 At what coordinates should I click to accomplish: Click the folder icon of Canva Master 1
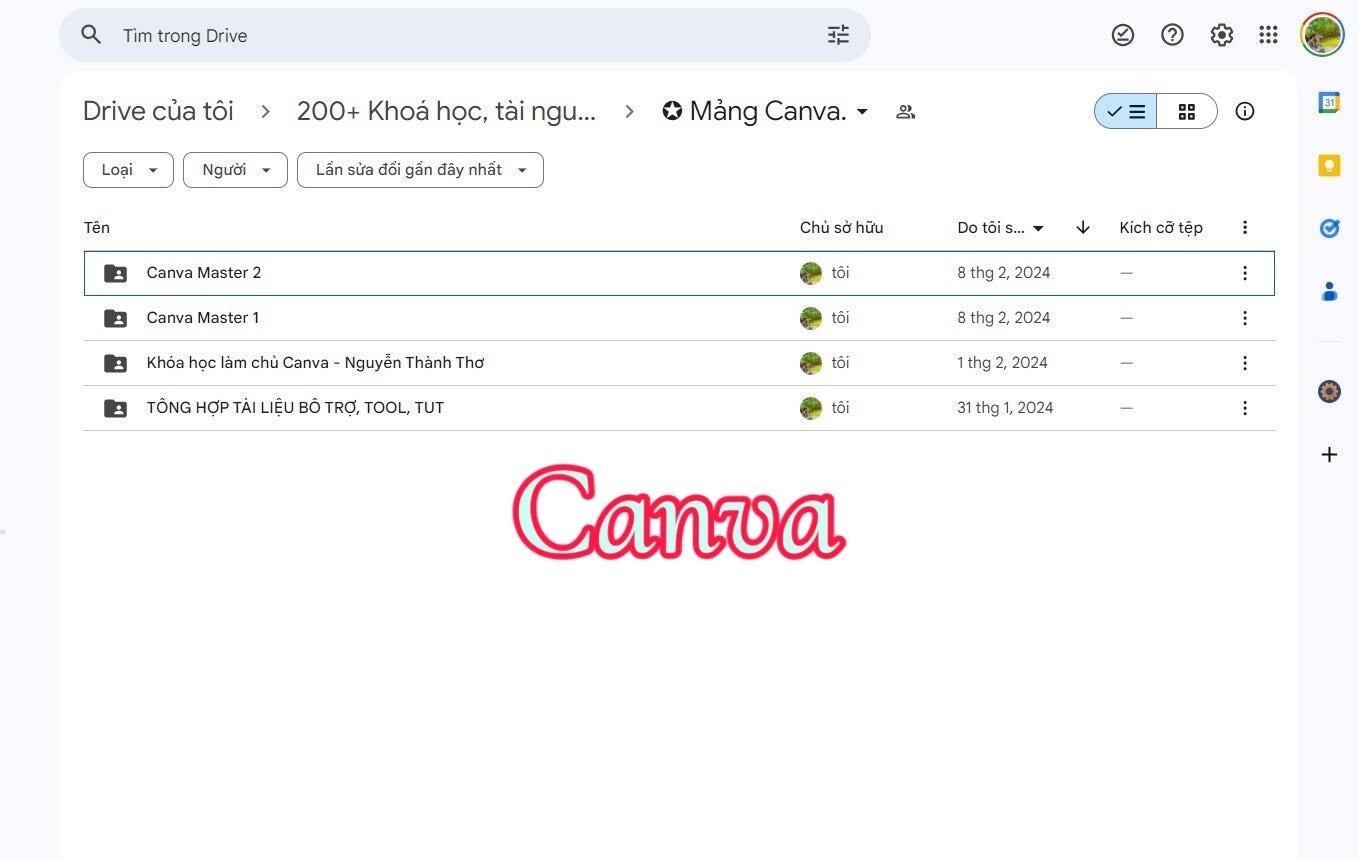click(x=116, y=318)
